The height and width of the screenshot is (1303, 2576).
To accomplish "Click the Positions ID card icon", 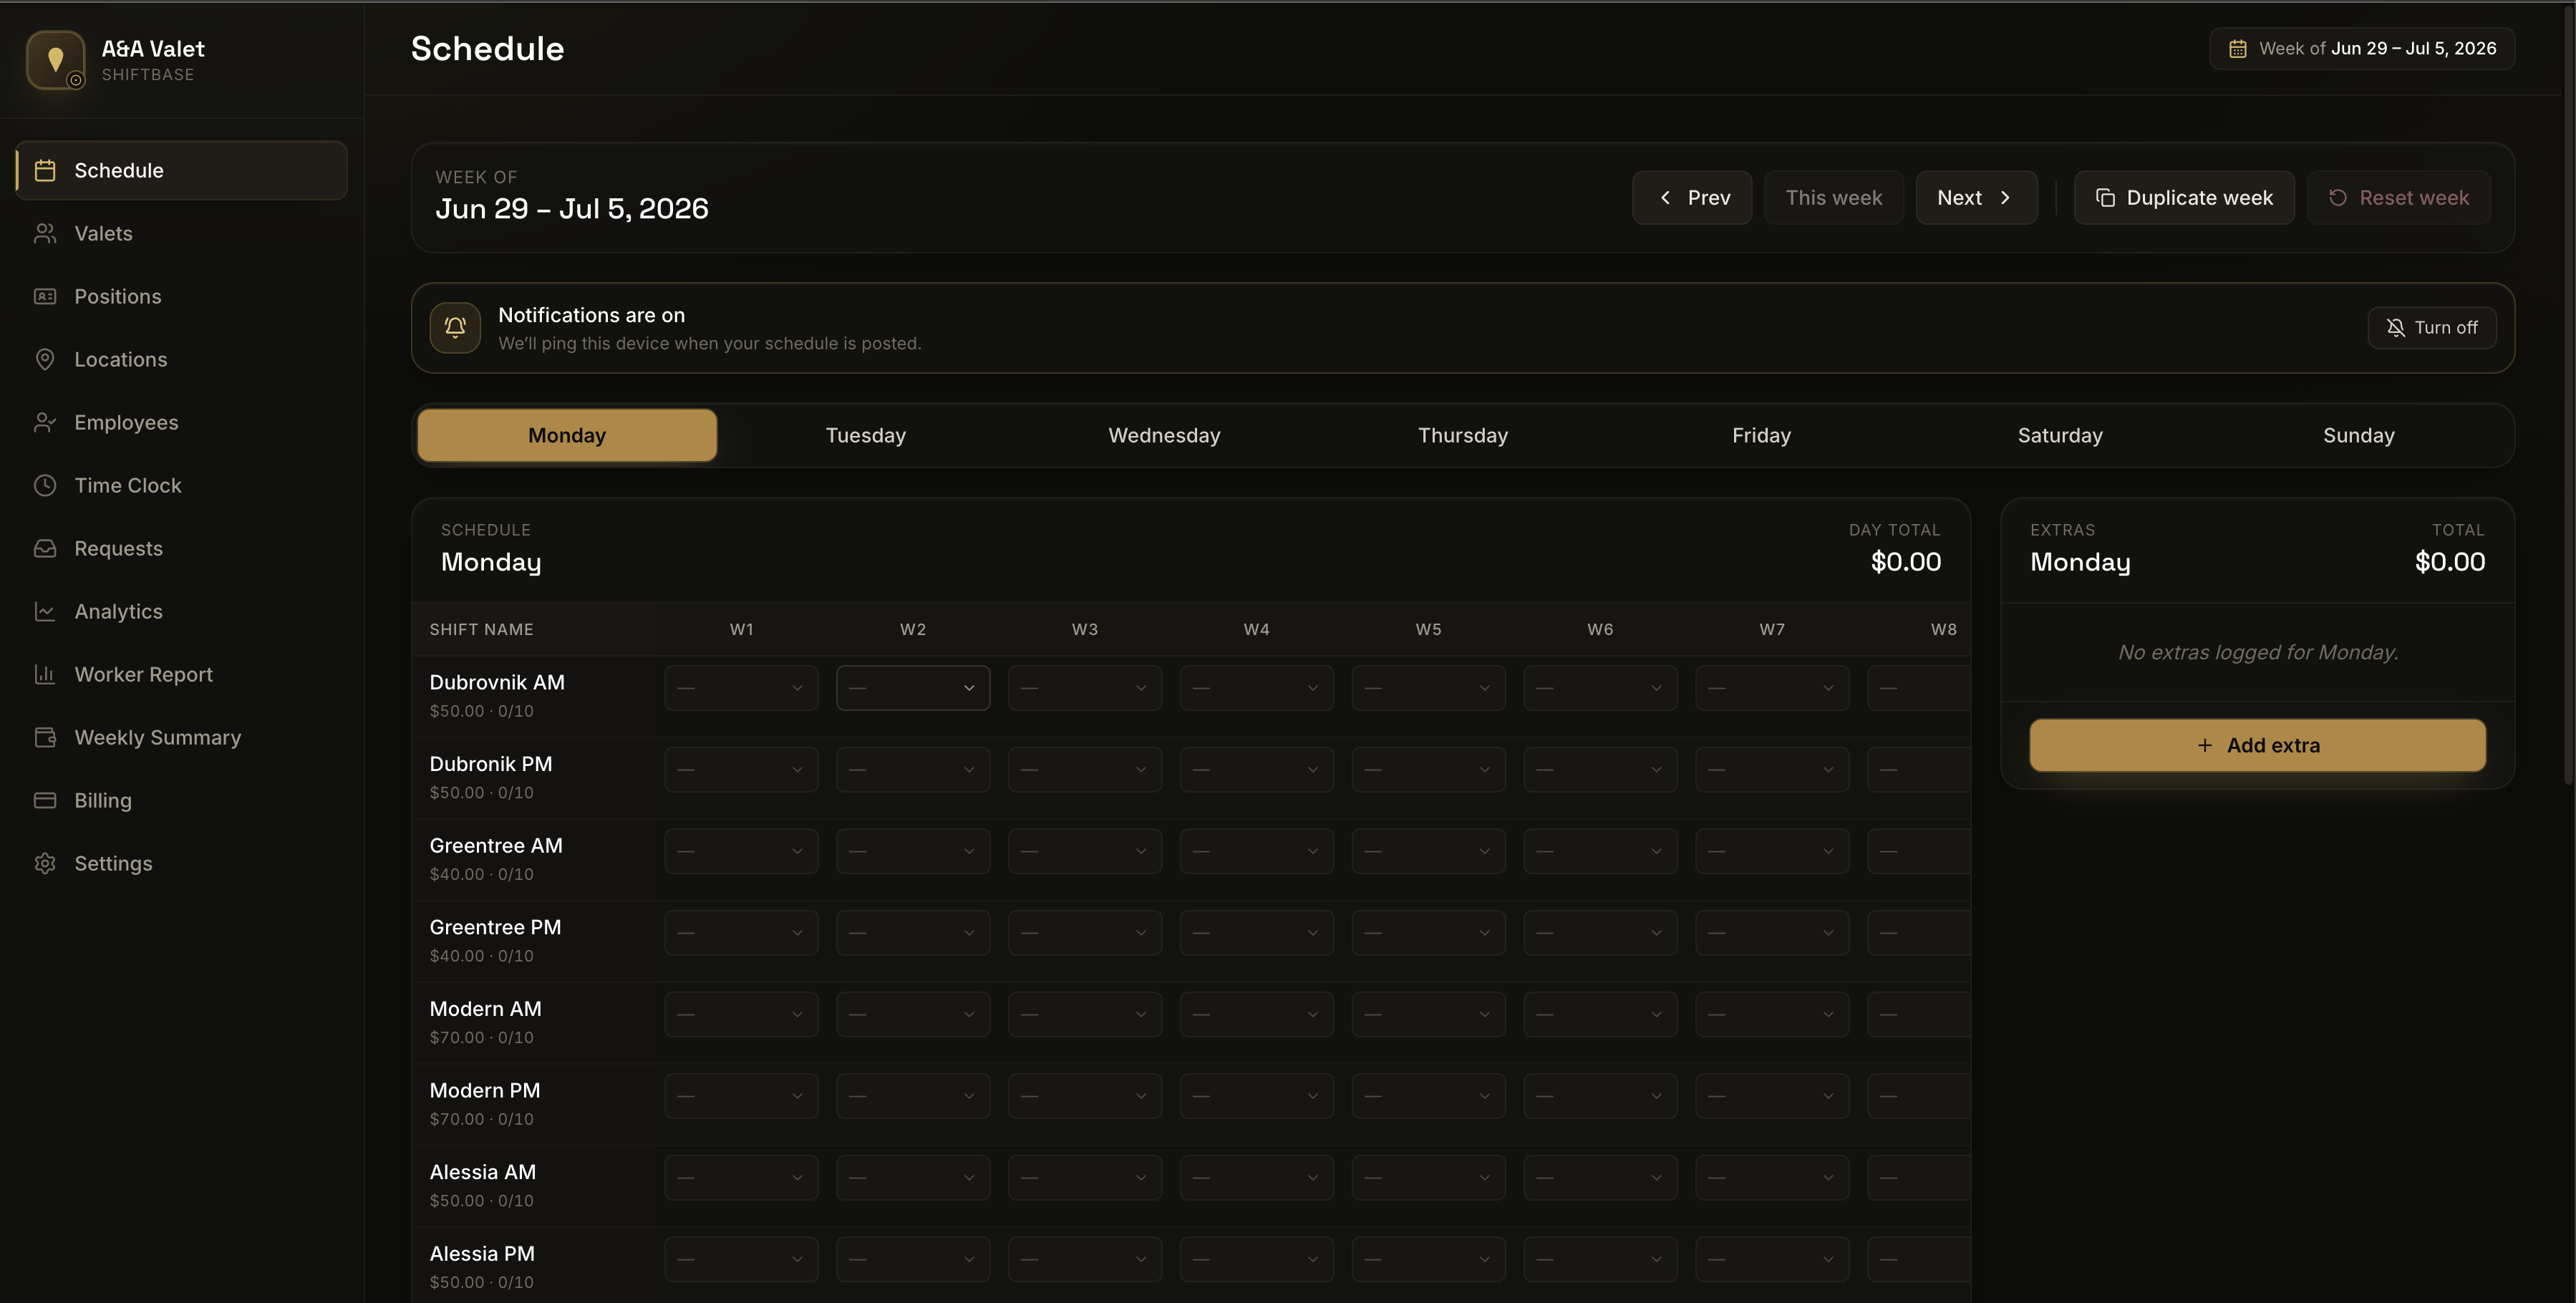I will pyautogui.click(x=45, y=296).
